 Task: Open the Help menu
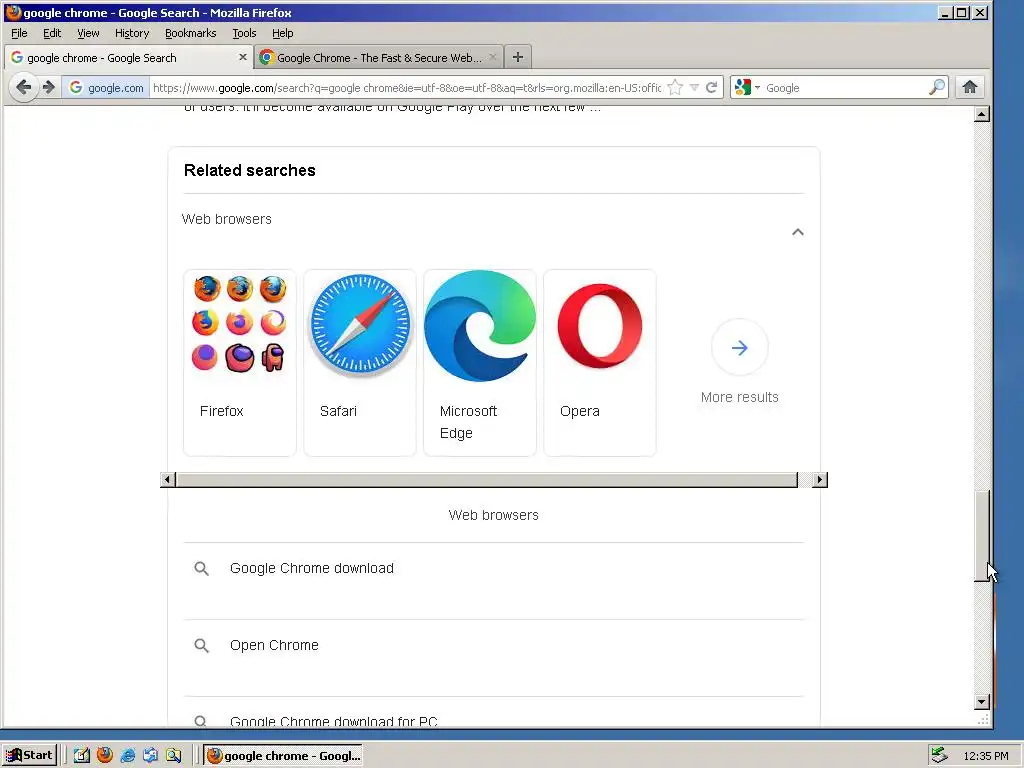[282, 33]
